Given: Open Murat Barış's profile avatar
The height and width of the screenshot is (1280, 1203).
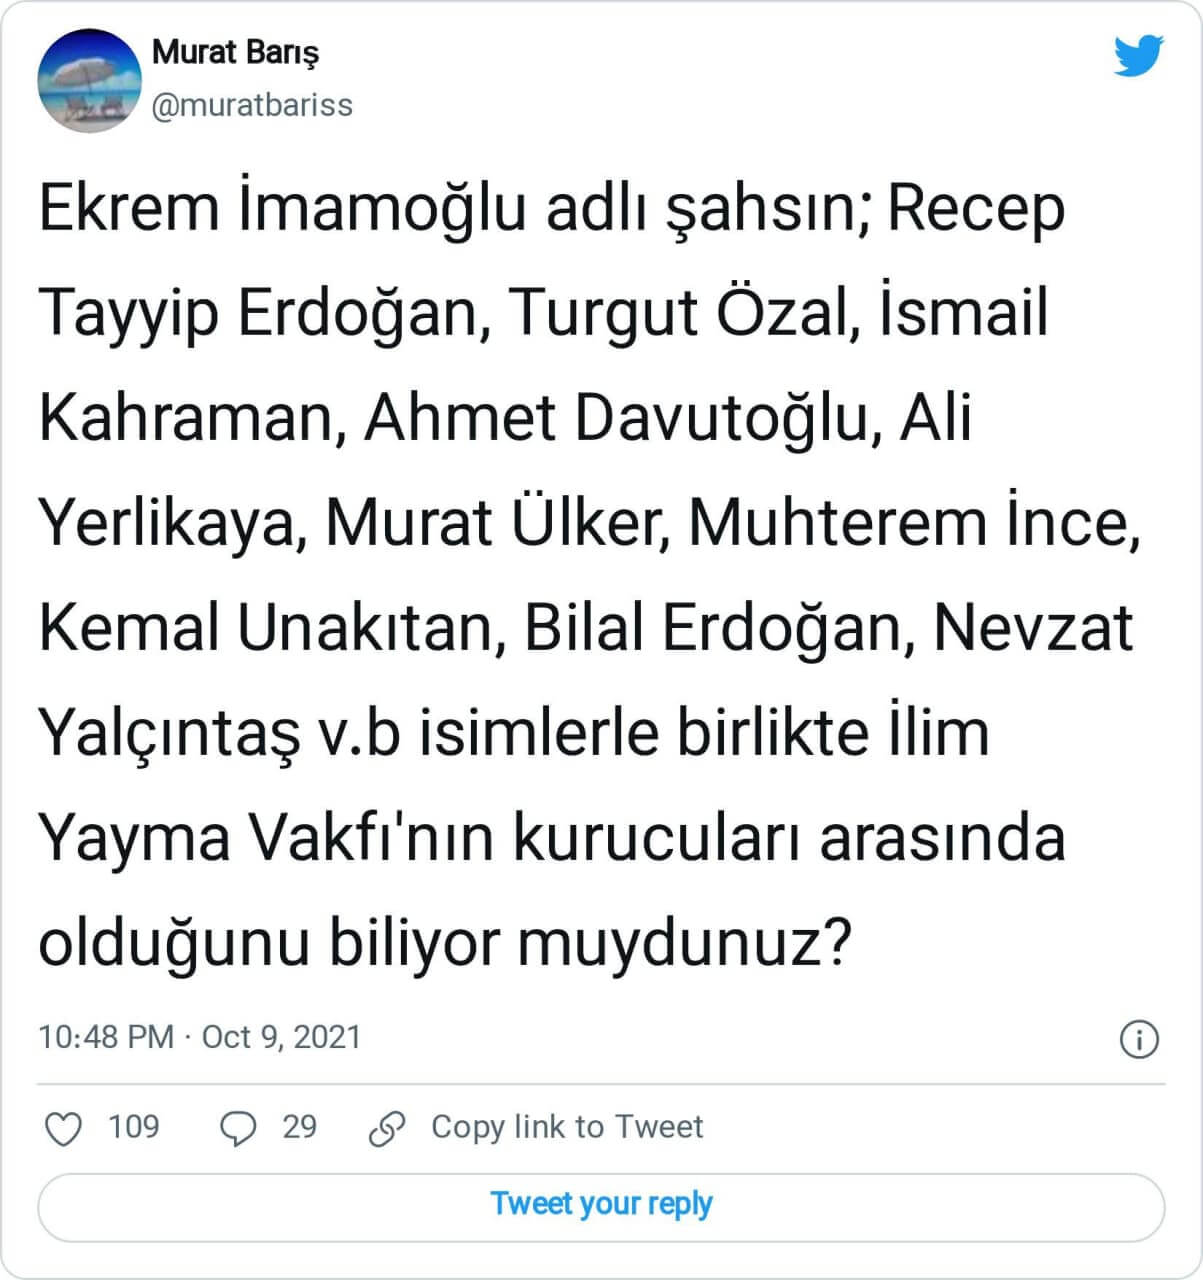Looking at the screenshot, I should pos(89,80).
